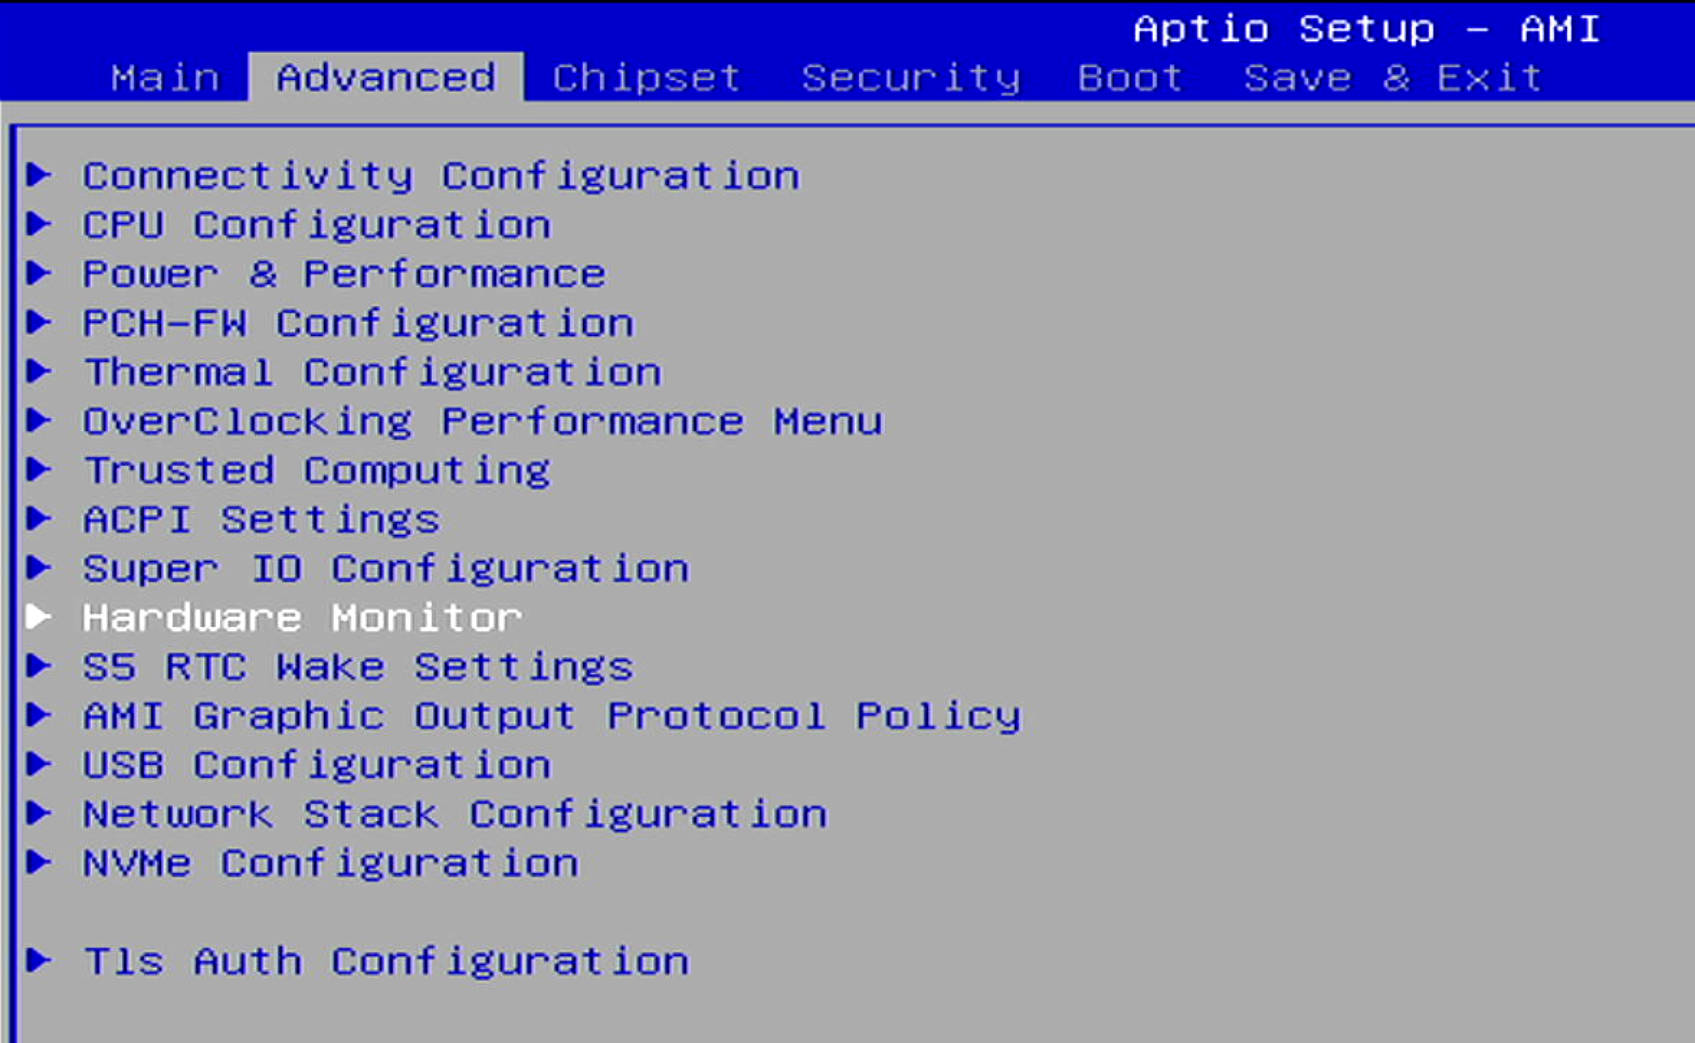Click the arrow beside Connectivity Configuration
This screenshot has width=1695, height=1043.
tap(39, 174)
